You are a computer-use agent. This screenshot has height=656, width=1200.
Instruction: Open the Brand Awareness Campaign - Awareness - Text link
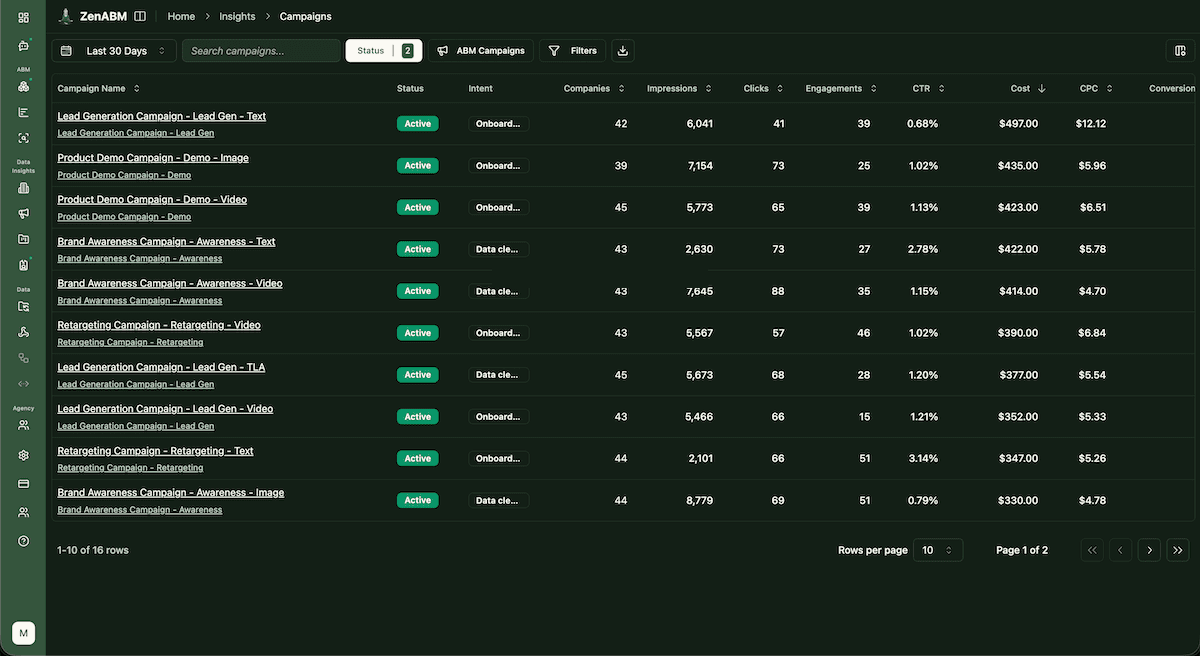pyautogui.click(x=166, y=241)
